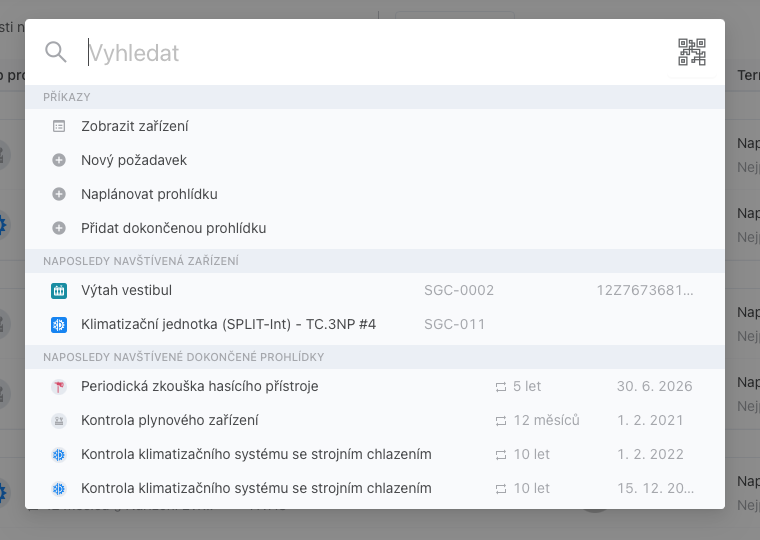Open Výtah vestibul device SGC-0002

tap(127, 291)
